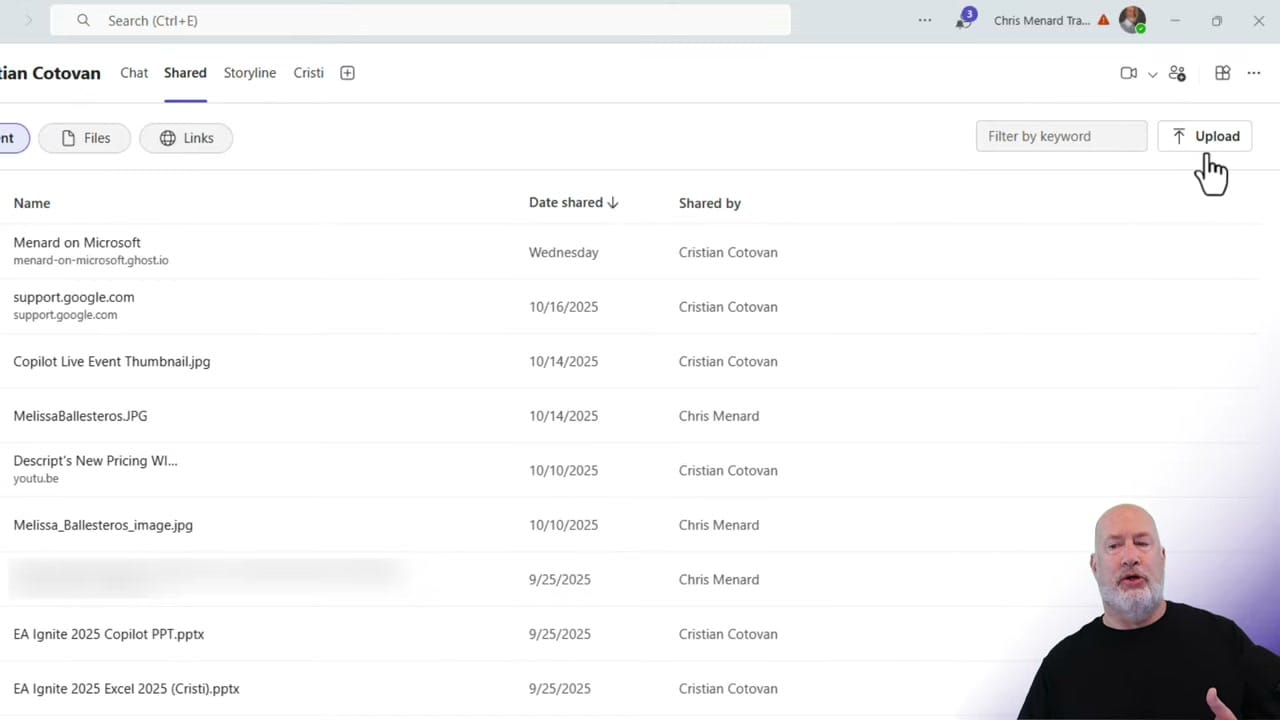Expand the video call options chevron

tap(1152, 74)
